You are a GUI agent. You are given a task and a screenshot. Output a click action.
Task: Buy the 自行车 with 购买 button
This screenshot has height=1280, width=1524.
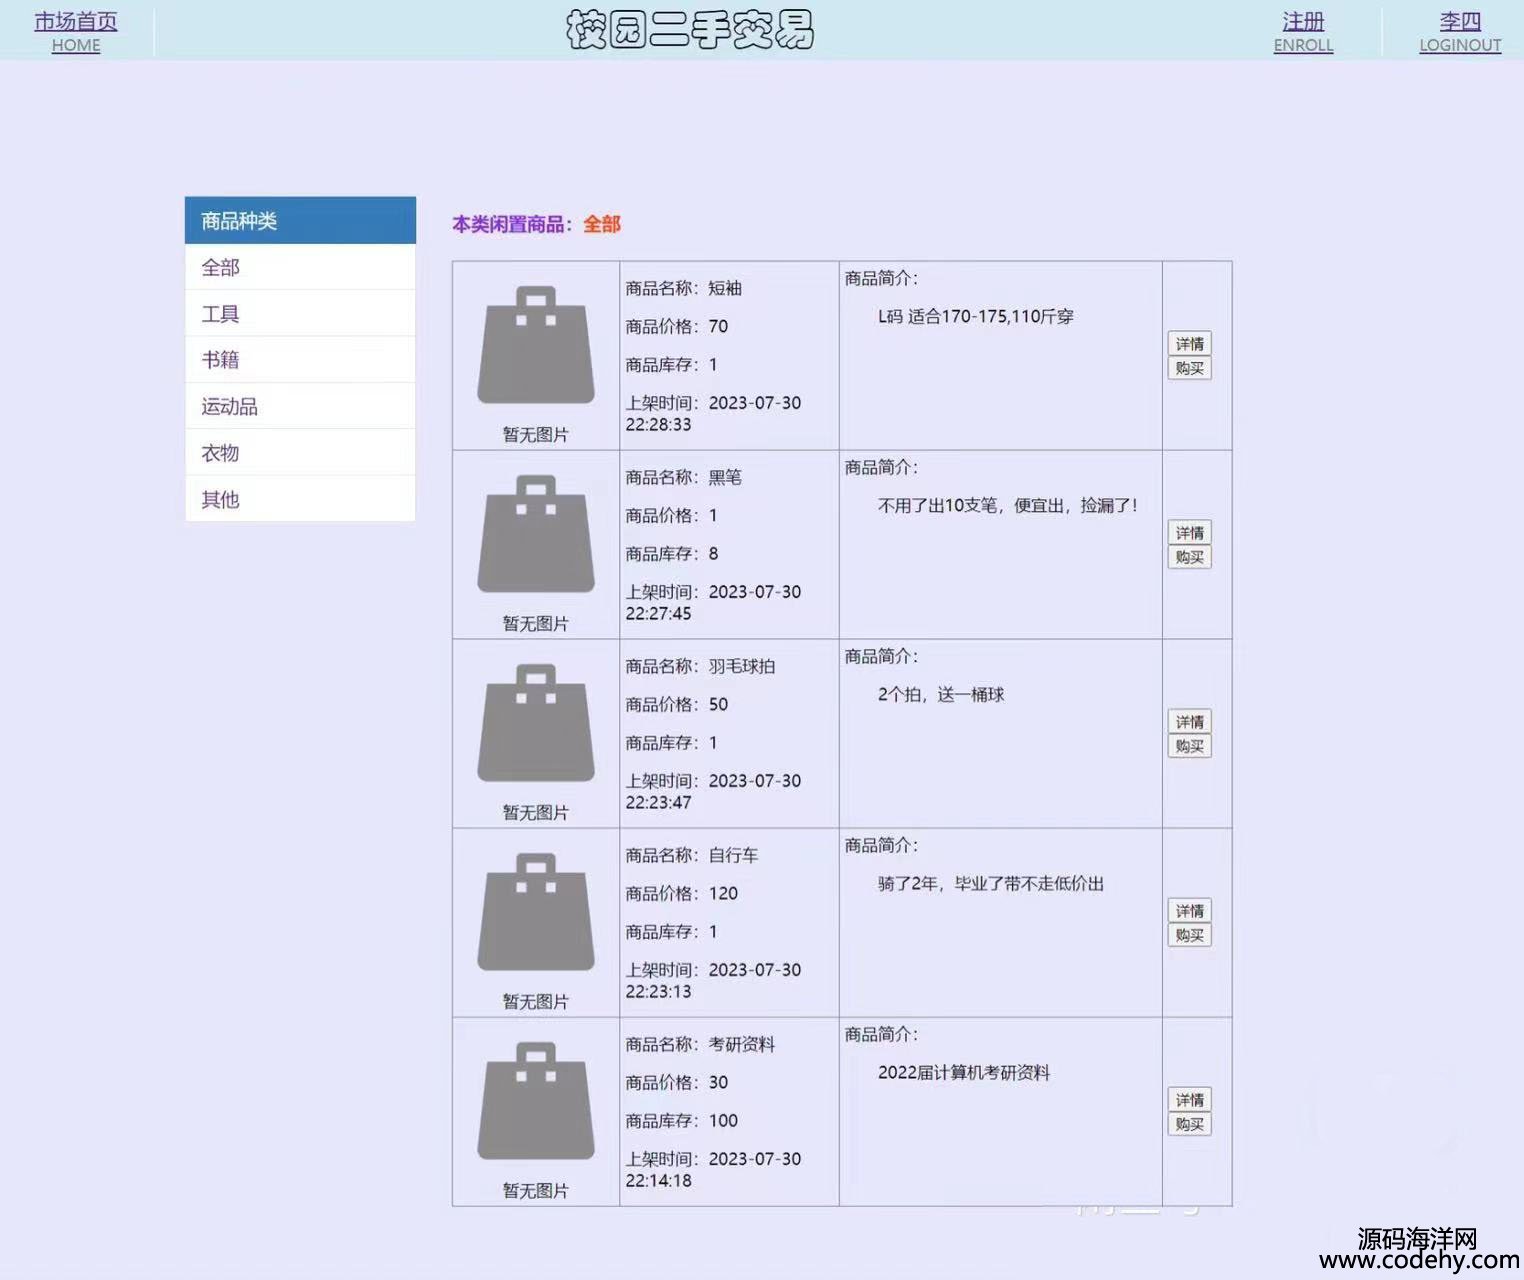(1189, 935)
